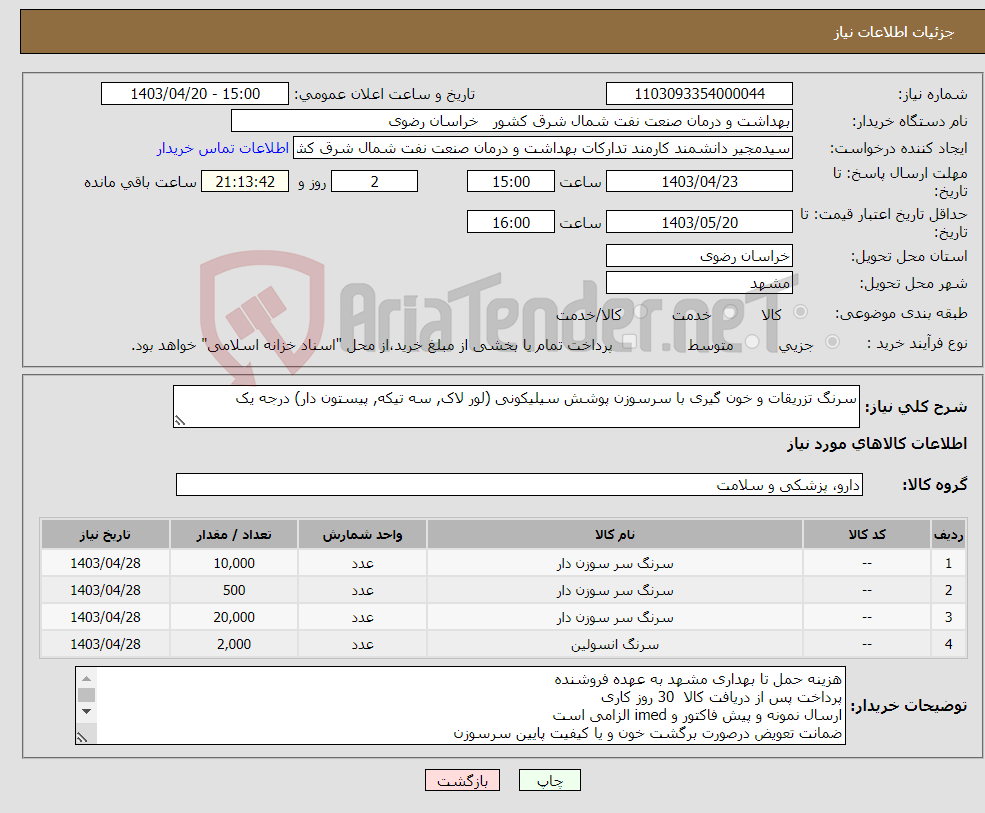Click the request creator name field
The image size is (985, 813).
(x=543, y=148)
